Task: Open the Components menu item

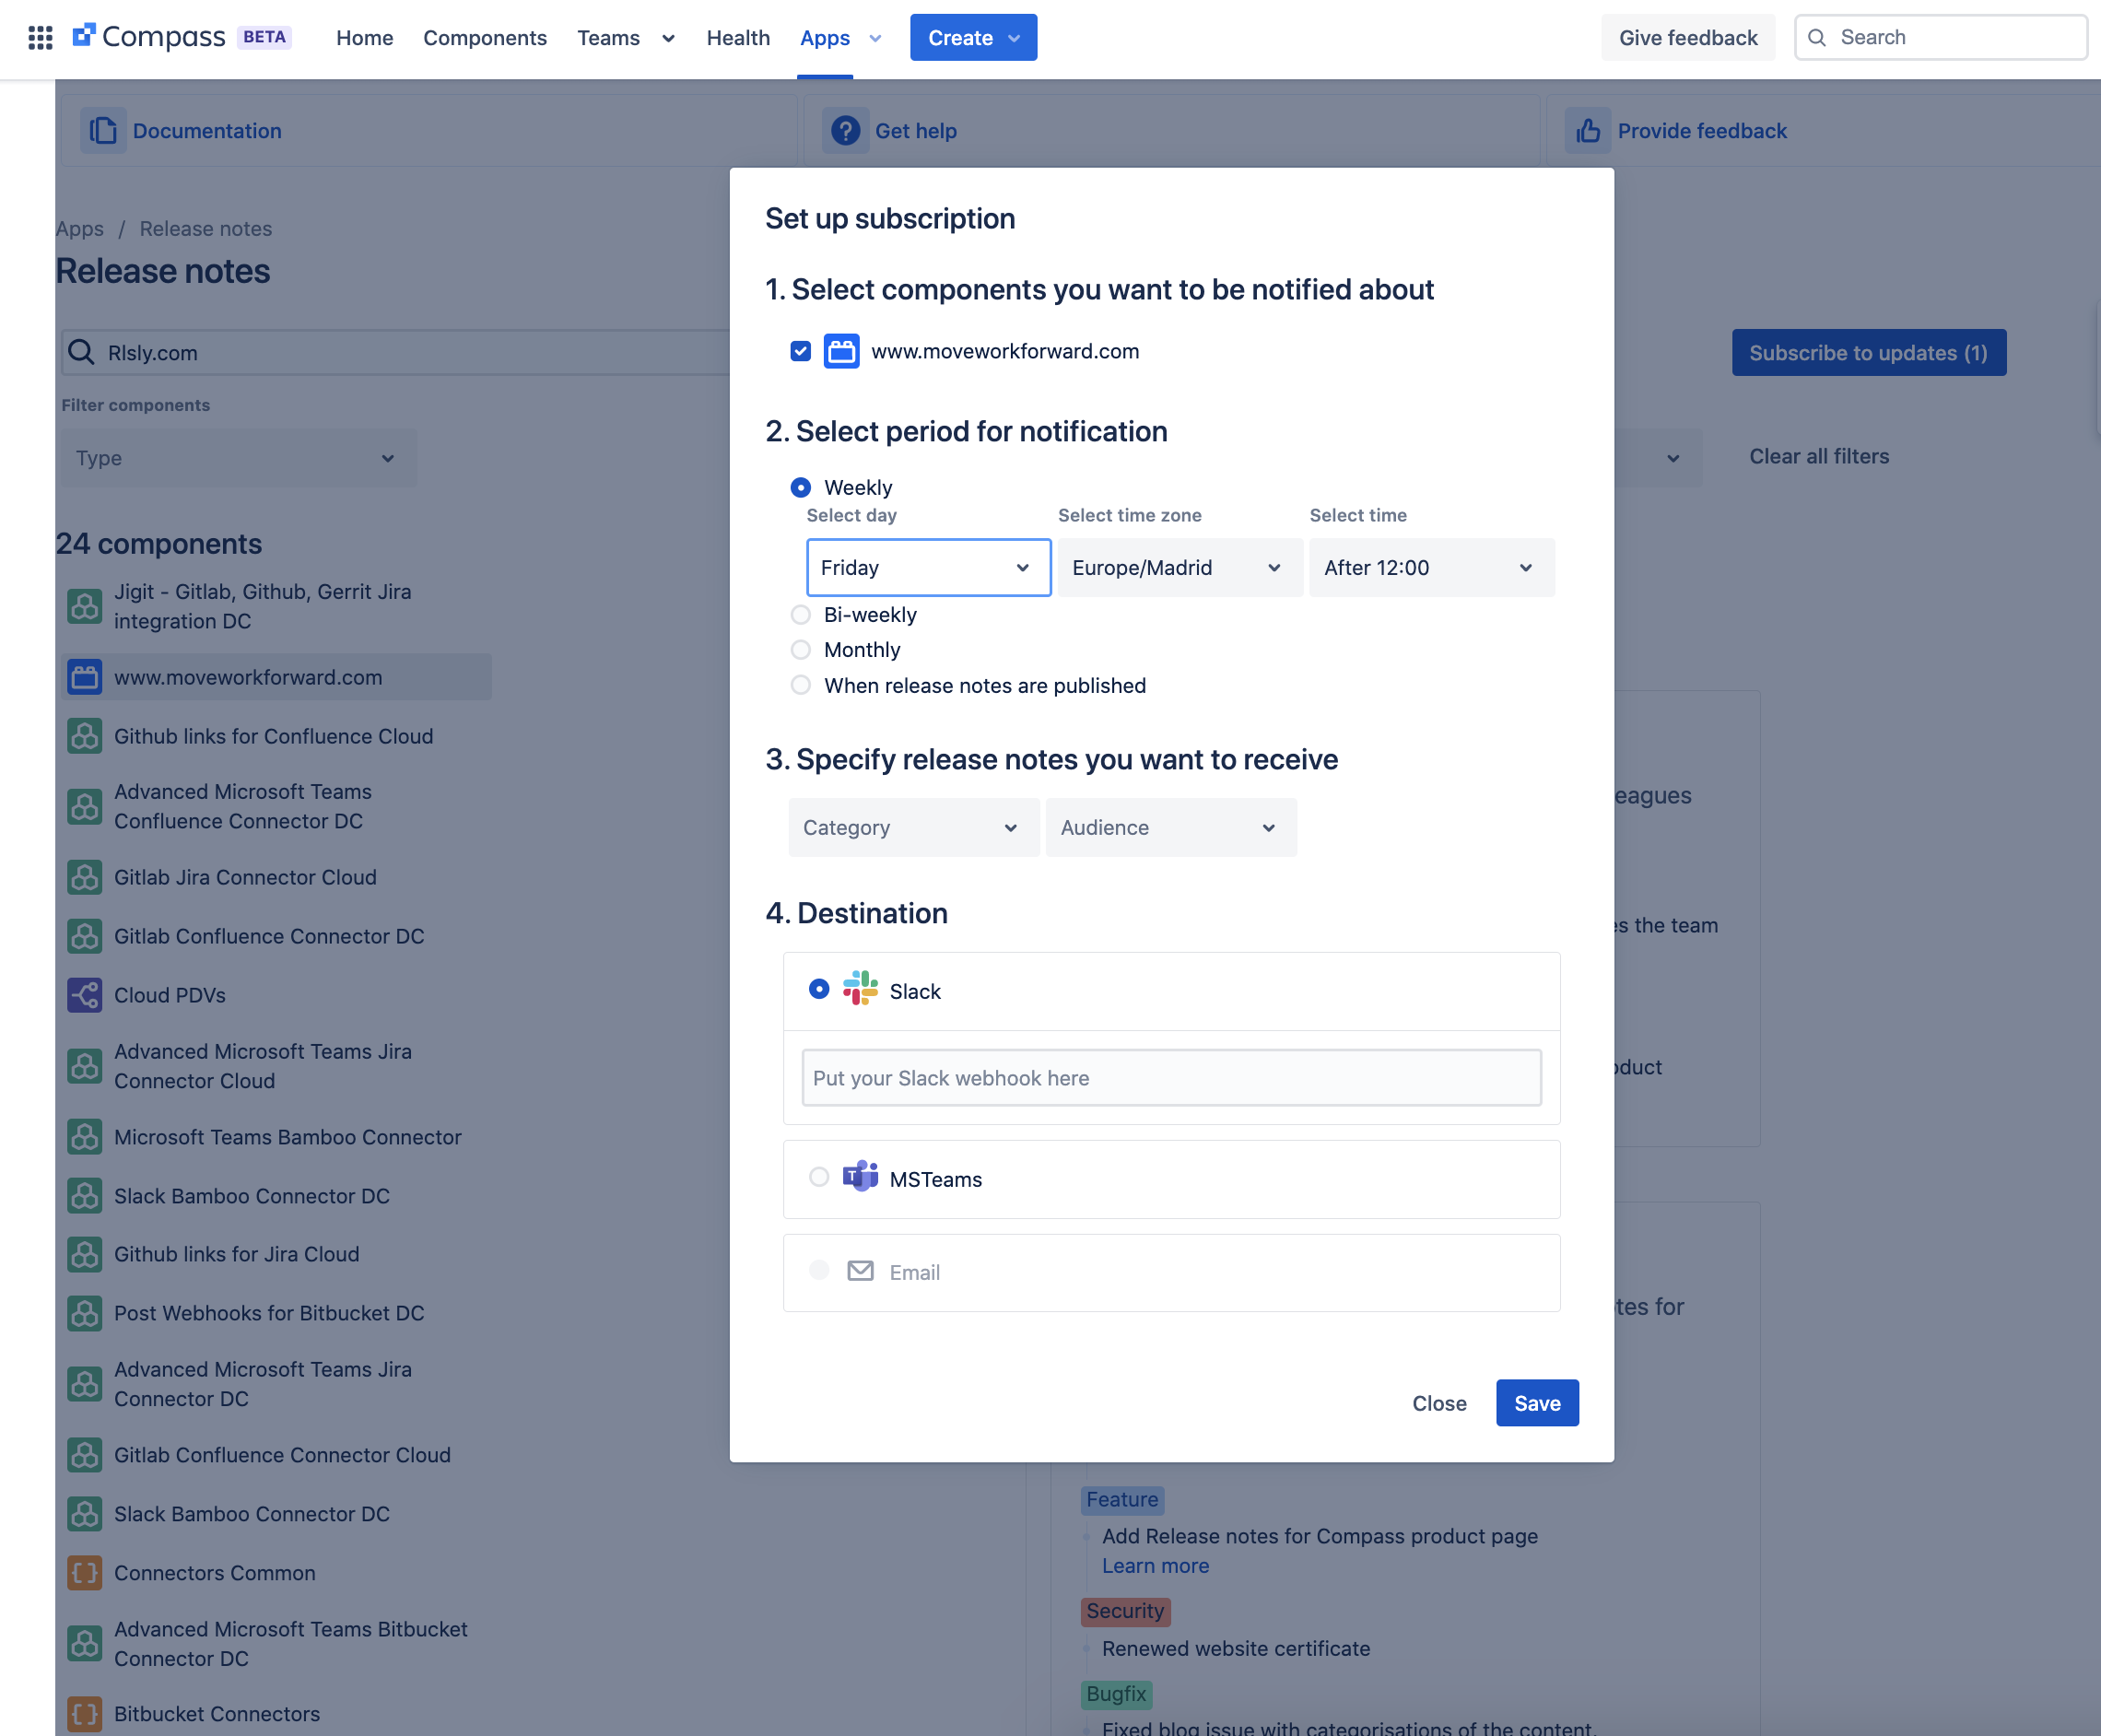Action: (x=485, y=38)
